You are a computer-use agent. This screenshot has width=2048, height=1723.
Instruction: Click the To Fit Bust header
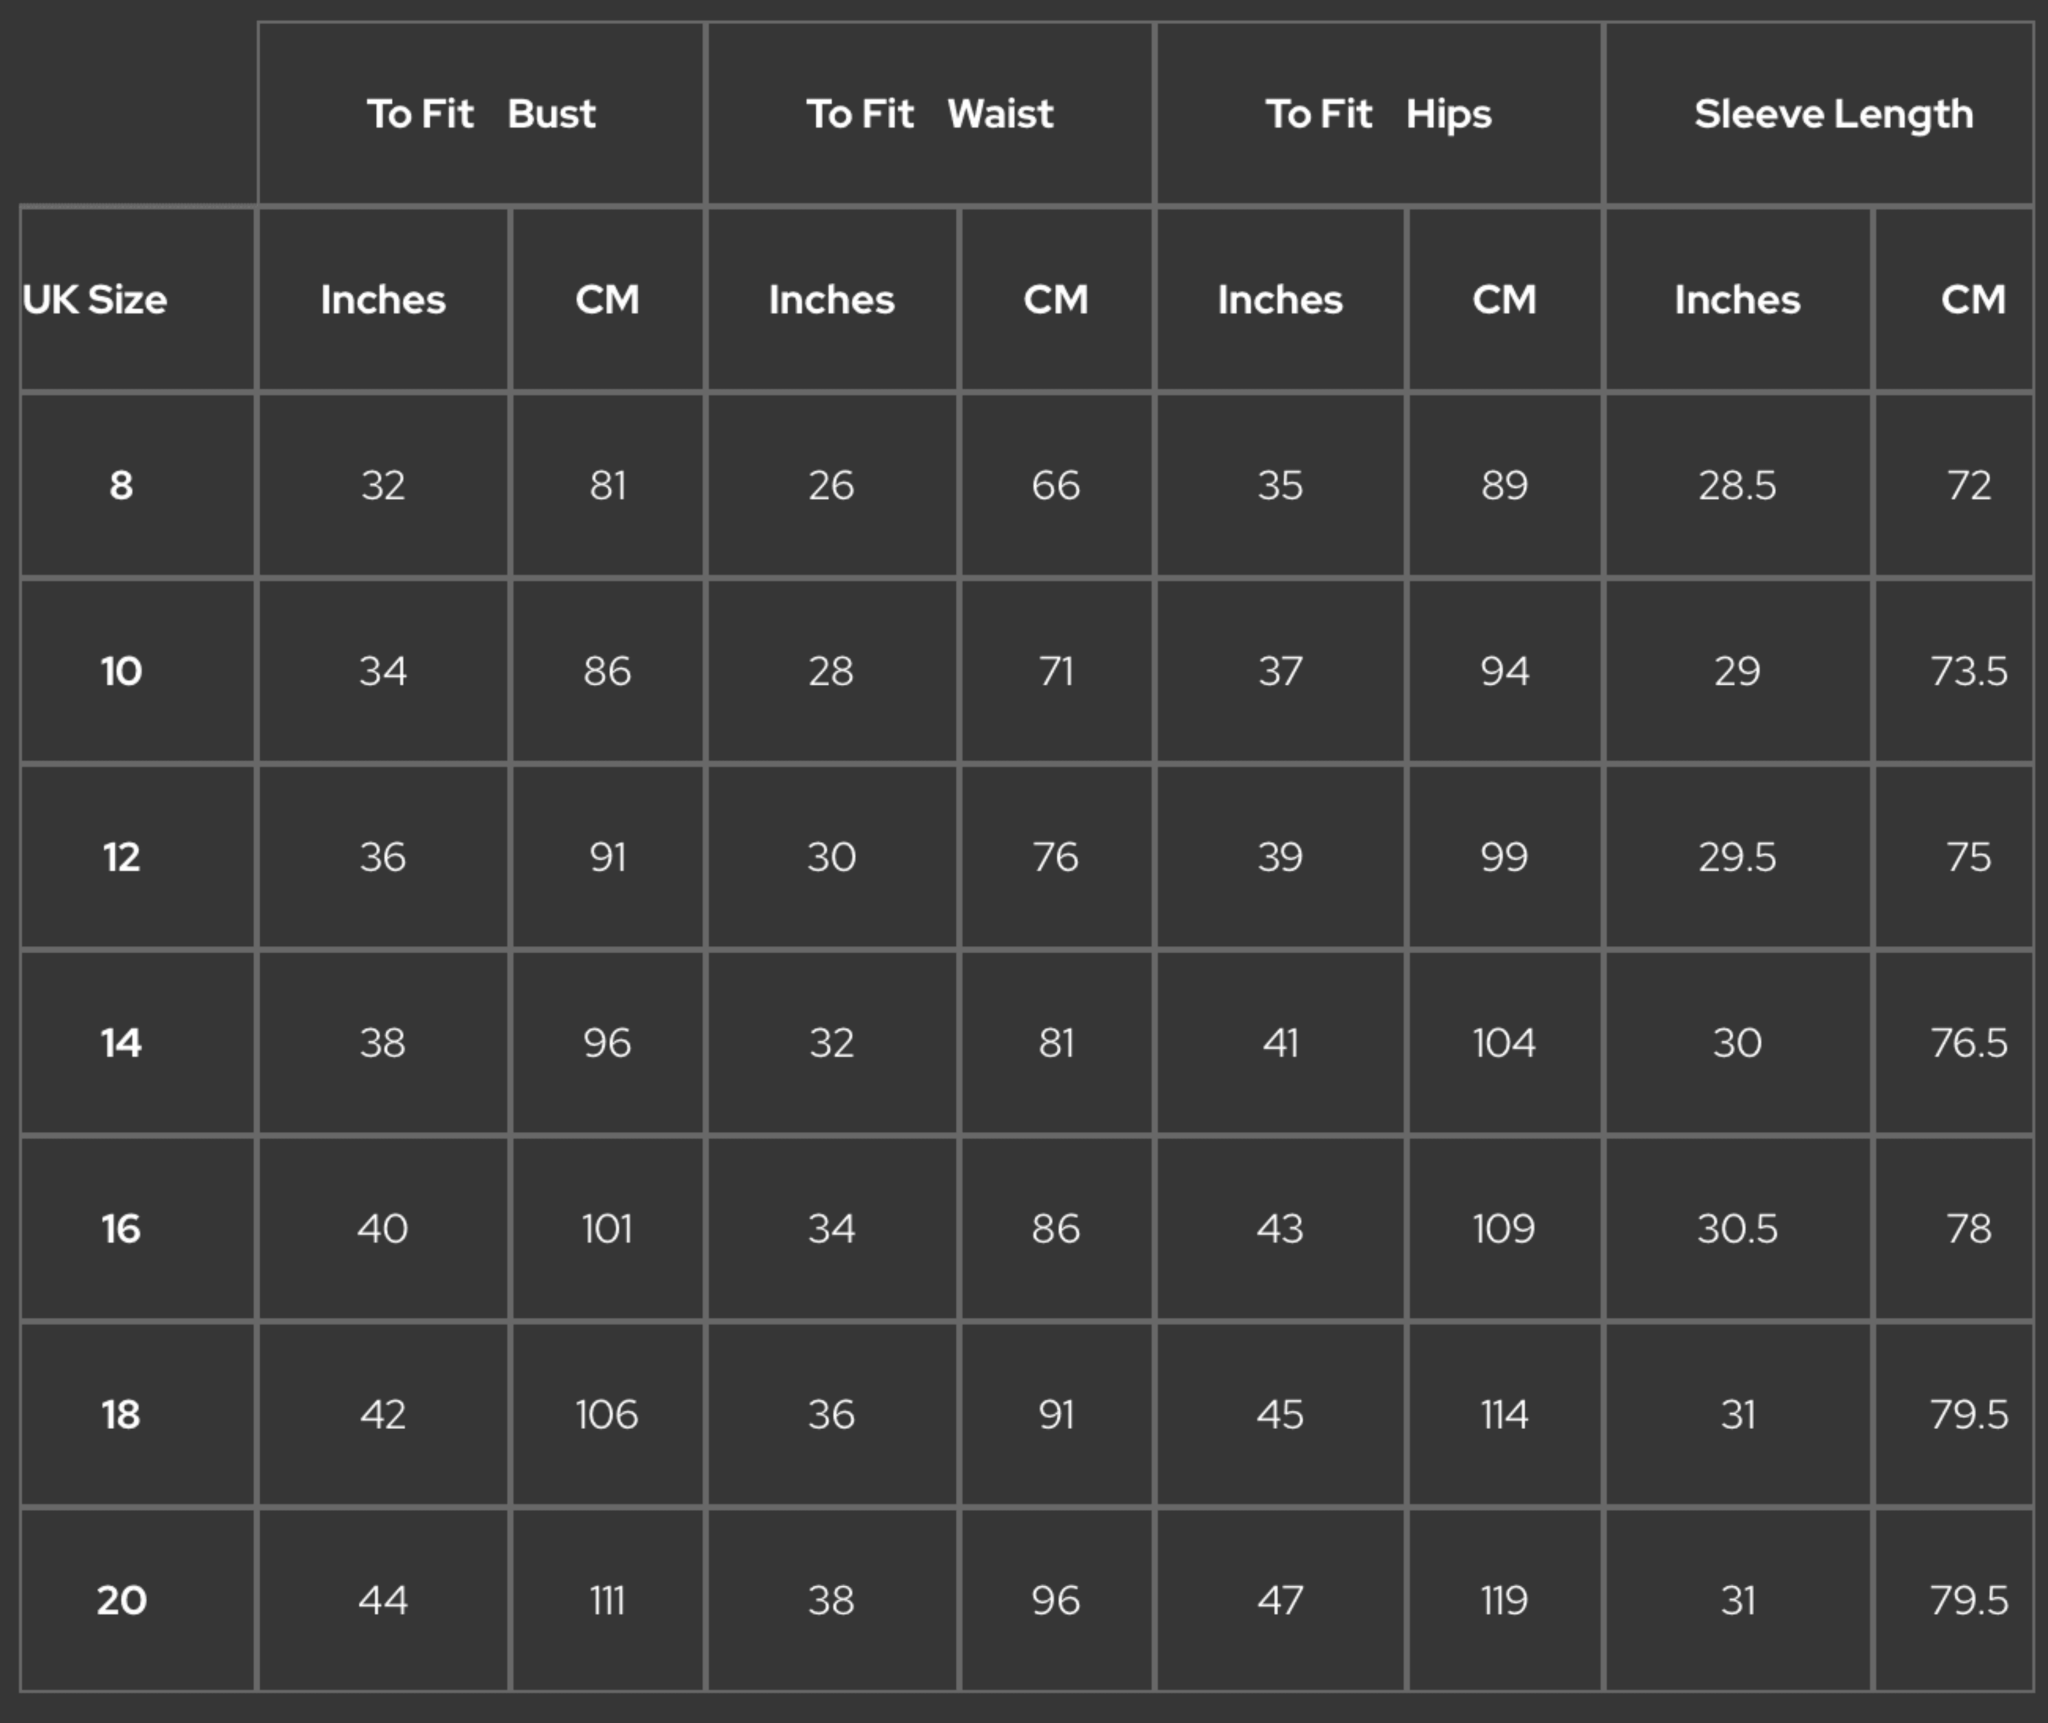[481, 114]
